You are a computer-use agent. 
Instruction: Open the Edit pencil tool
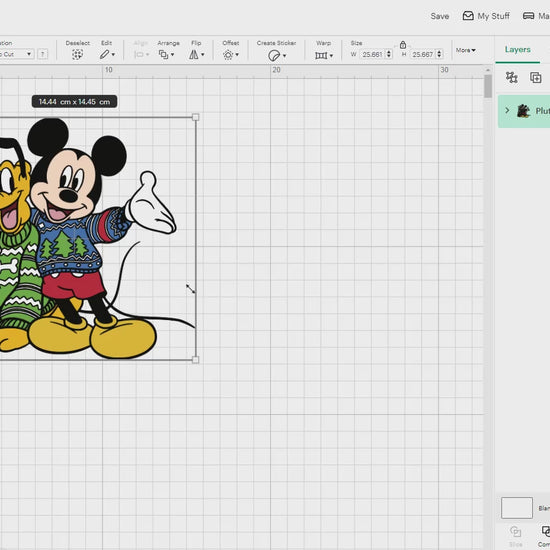point(107,54)
